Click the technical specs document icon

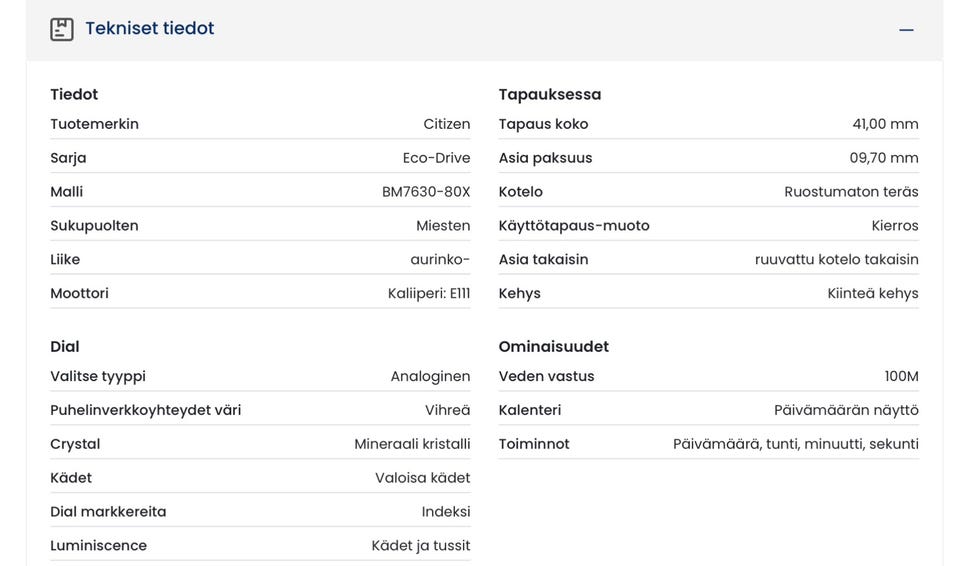[x=62, y=29]
